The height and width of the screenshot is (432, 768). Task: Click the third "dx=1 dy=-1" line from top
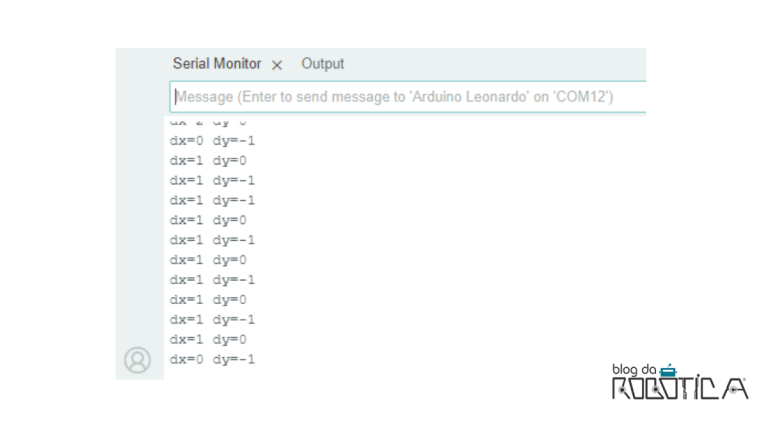(x=212, y=240)
